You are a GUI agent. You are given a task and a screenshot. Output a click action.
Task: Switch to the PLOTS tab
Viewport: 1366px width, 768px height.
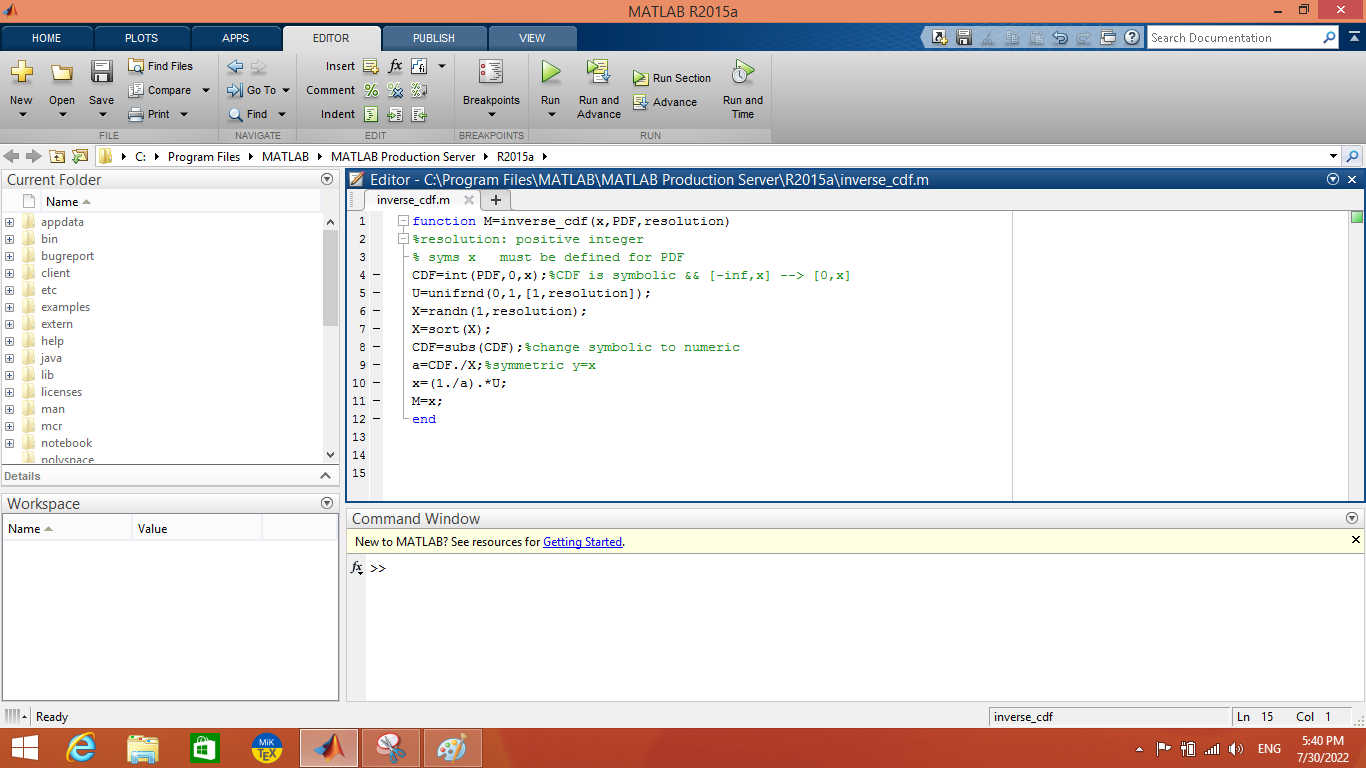[x=142, y=38]
